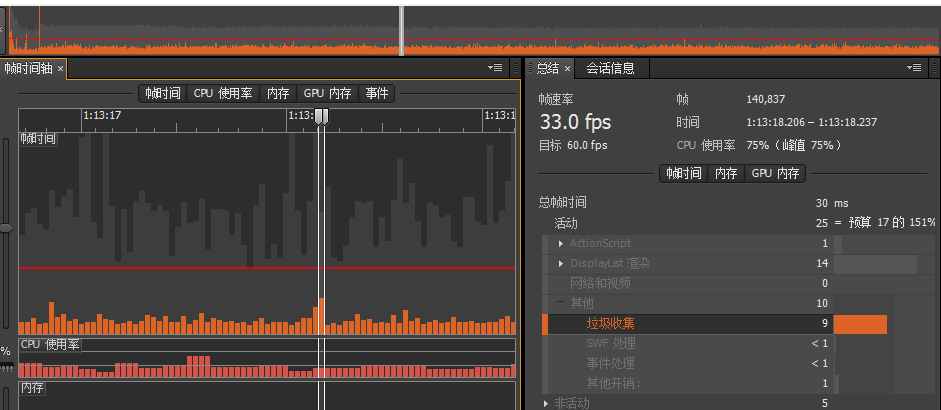Click the 内存 graph label
Image resolution: width=941 pixels, height=410 pixels.
pyautogui.click(x=32, y=388)
